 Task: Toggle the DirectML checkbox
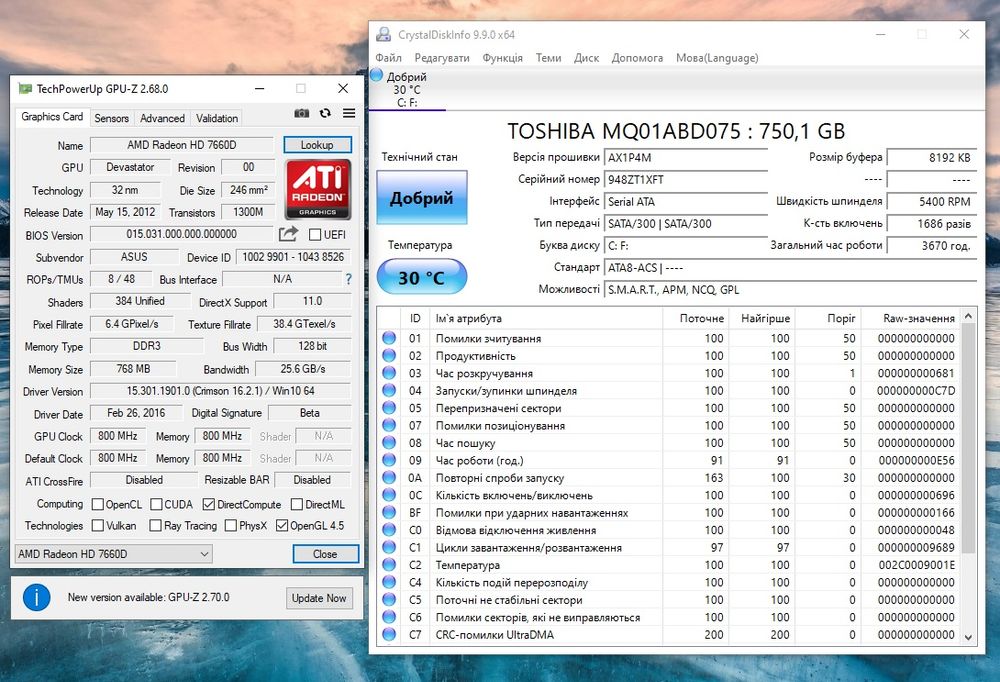coord(297,504)
